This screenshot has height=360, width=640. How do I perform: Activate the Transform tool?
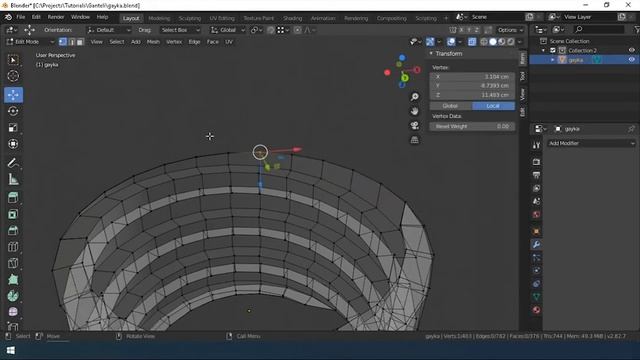pyautogui.click(x=13, y=144)
